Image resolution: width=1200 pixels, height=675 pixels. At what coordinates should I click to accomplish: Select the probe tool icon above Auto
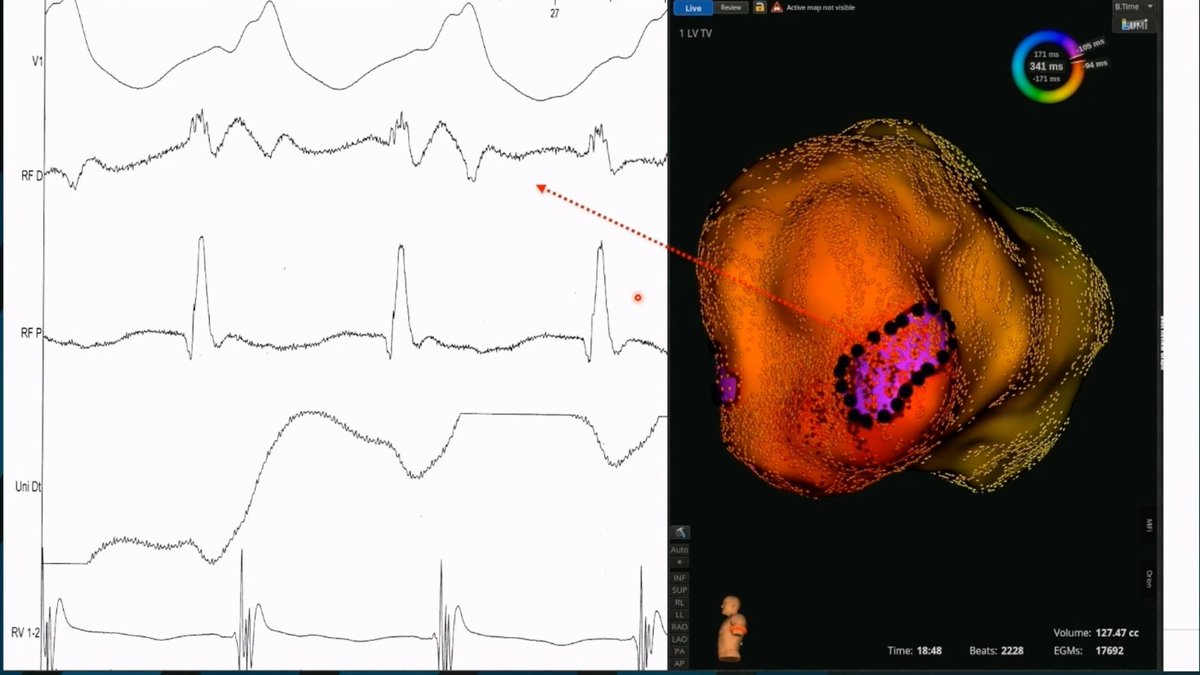click(x=680, y=533)
